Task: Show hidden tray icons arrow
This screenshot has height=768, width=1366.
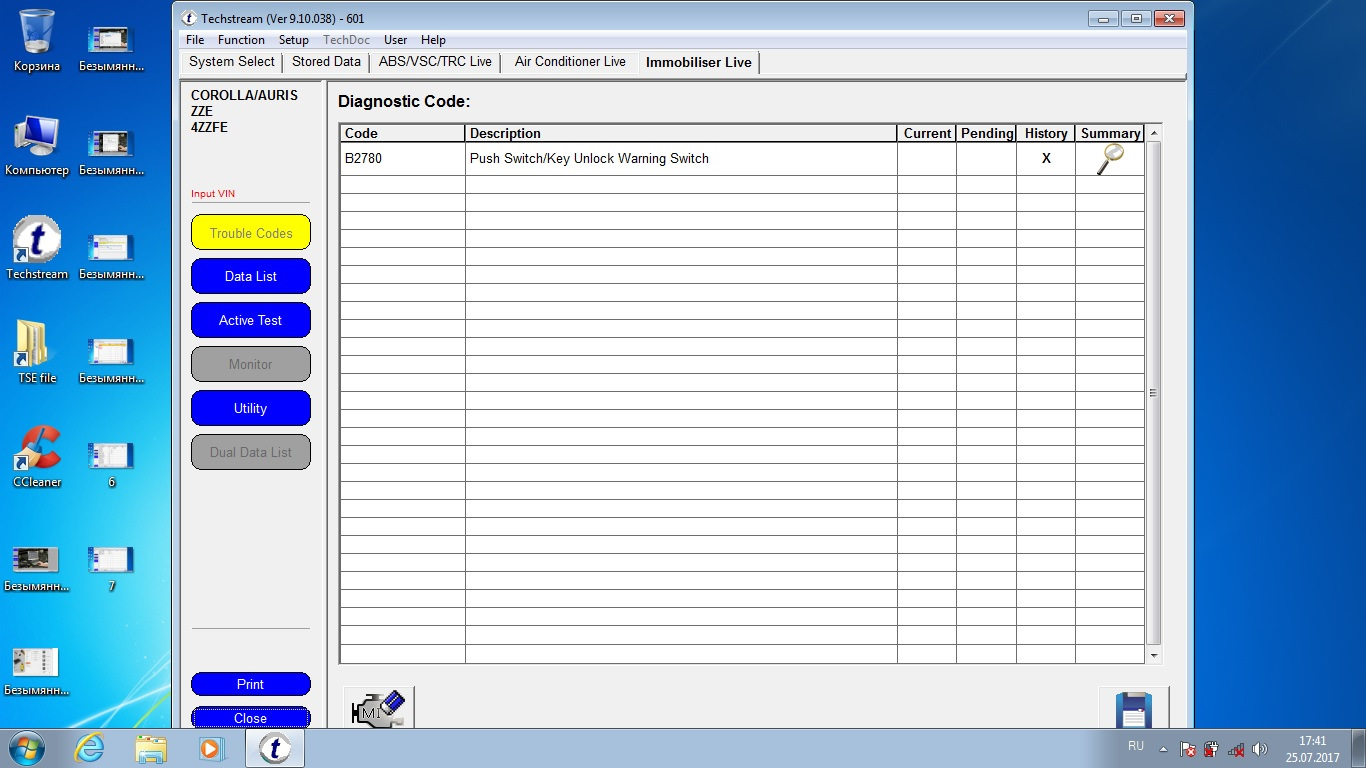Action: tap(1163, 749)
